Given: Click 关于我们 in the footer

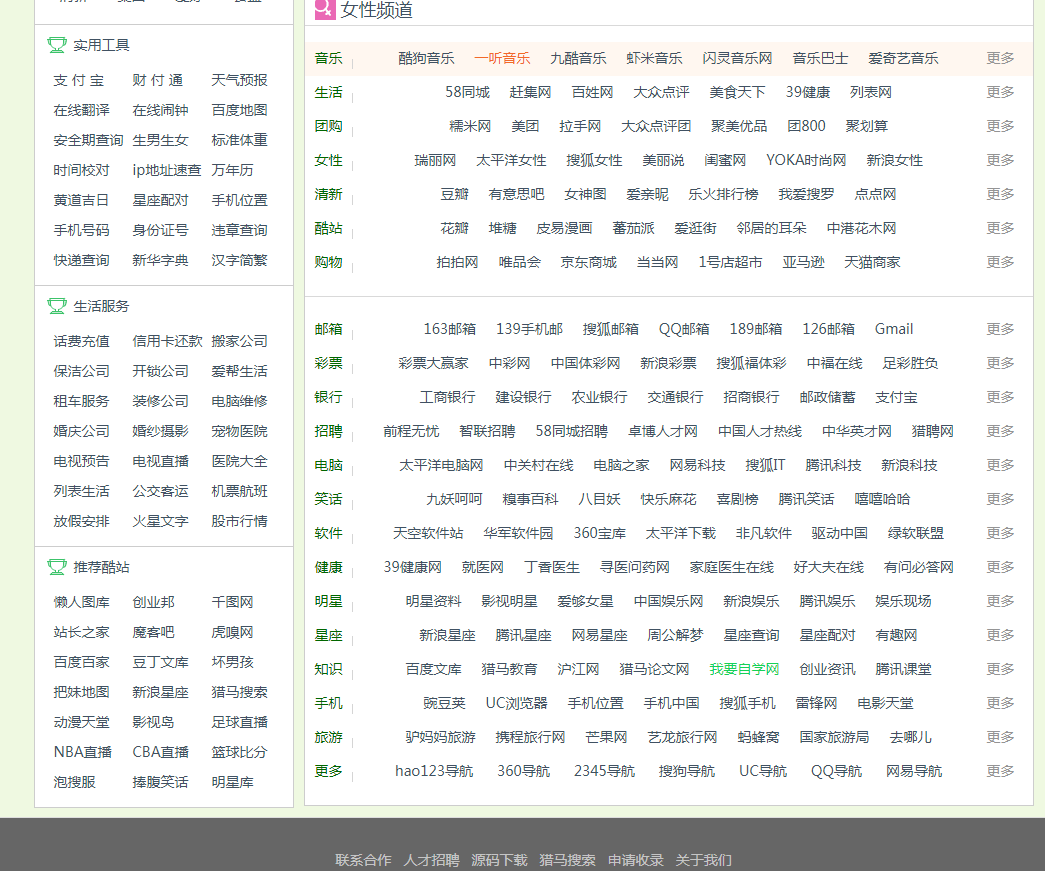Looking at the screenshot, I should (x=703, y=860).
